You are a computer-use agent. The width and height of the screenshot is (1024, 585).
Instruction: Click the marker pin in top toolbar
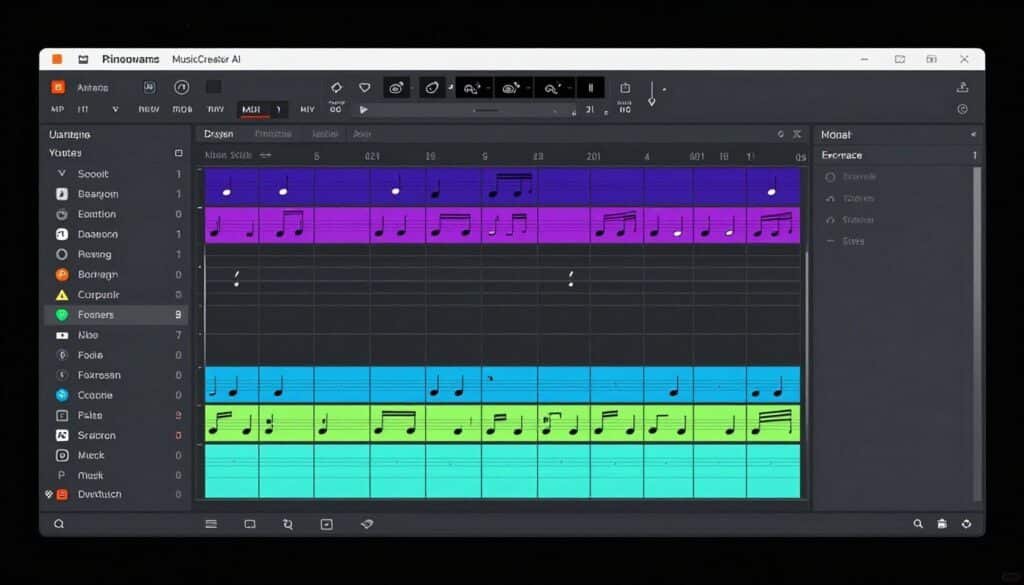click(x=651, y=93)
